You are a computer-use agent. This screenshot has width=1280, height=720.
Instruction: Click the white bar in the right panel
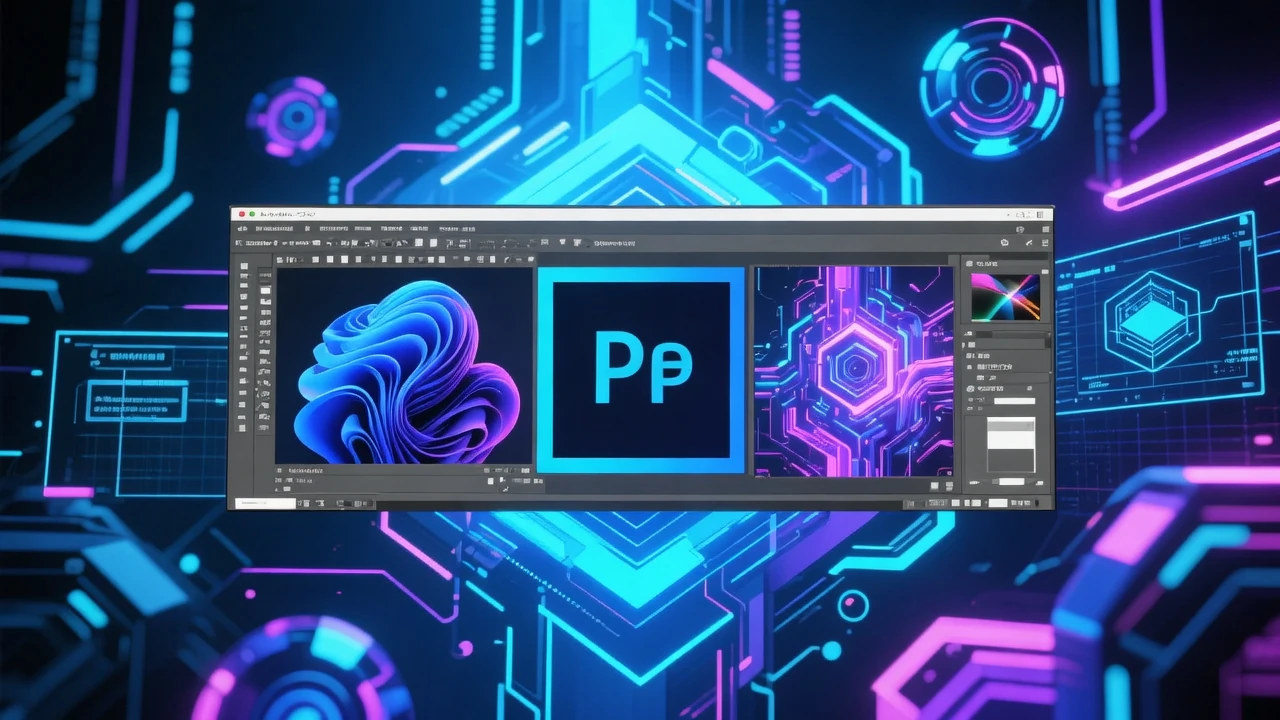click(1014, 401)
